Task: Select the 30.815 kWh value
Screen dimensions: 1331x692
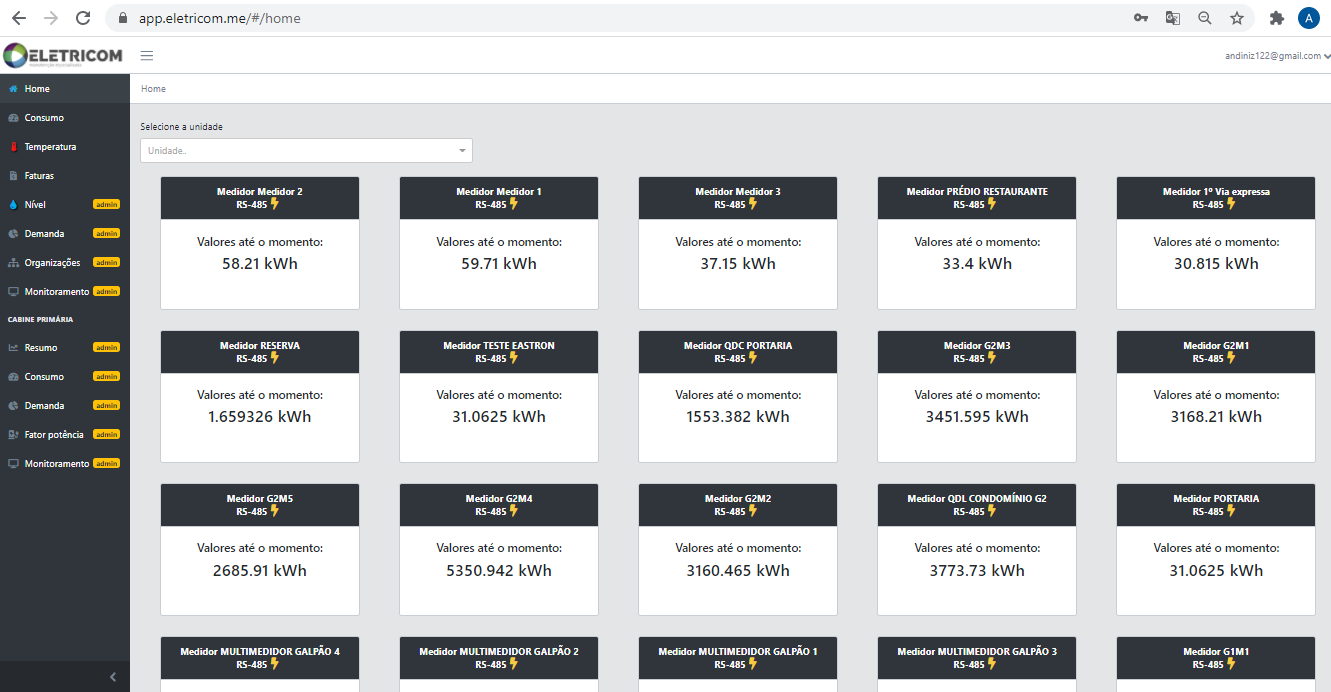Action: pyautogui.click(x=1216, y=264)
